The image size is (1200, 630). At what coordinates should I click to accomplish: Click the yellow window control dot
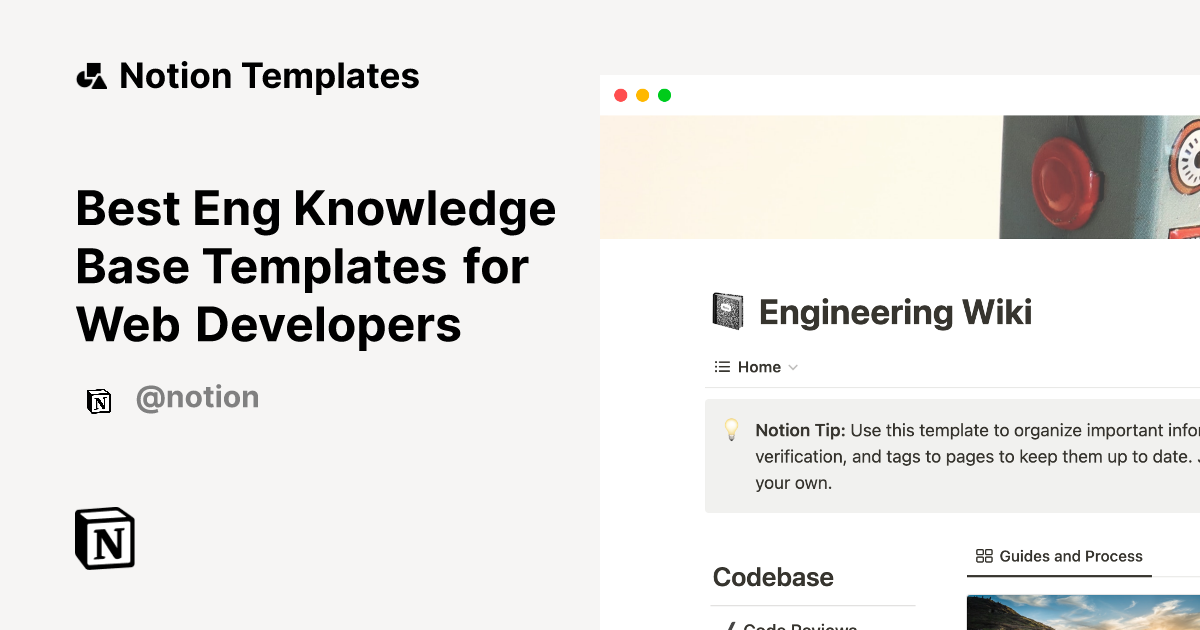pos(642,95)
